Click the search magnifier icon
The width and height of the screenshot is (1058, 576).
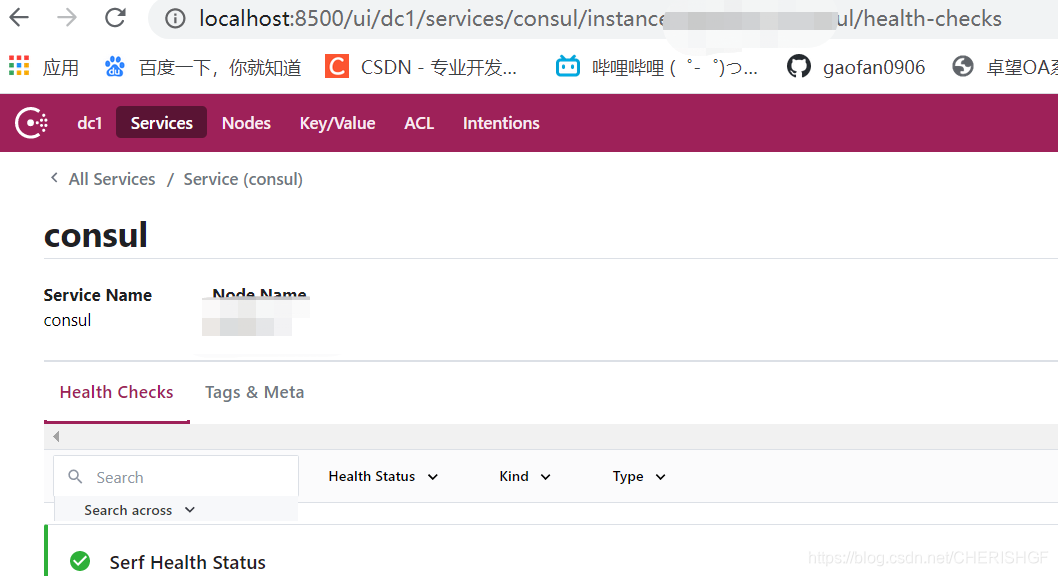tap(76, 476)
